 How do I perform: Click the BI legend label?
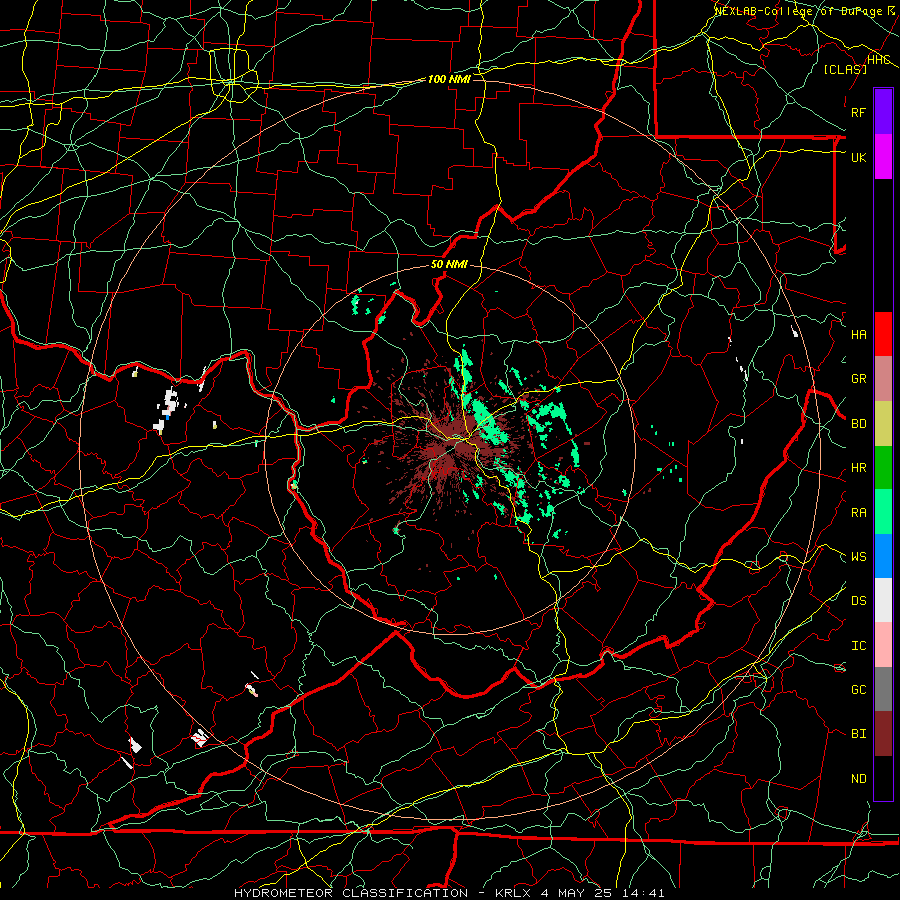(858, 734)
